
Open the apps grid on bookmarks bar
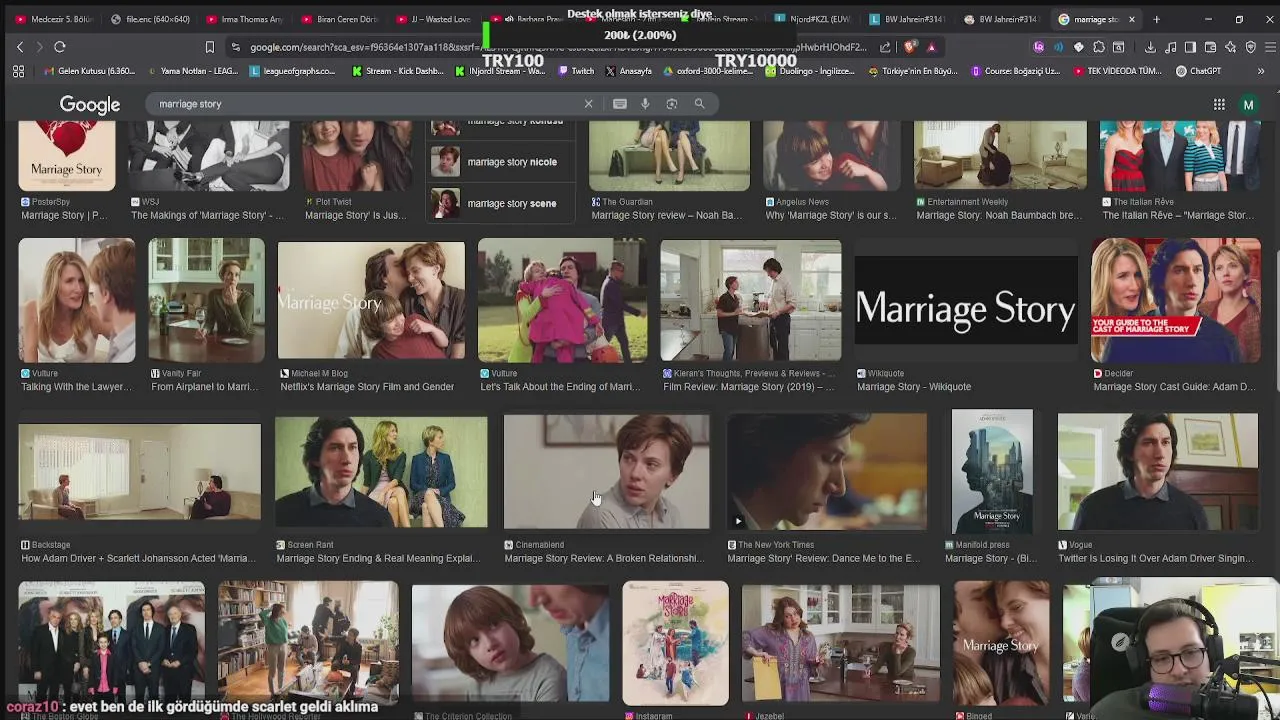click(x=18, y=71)
